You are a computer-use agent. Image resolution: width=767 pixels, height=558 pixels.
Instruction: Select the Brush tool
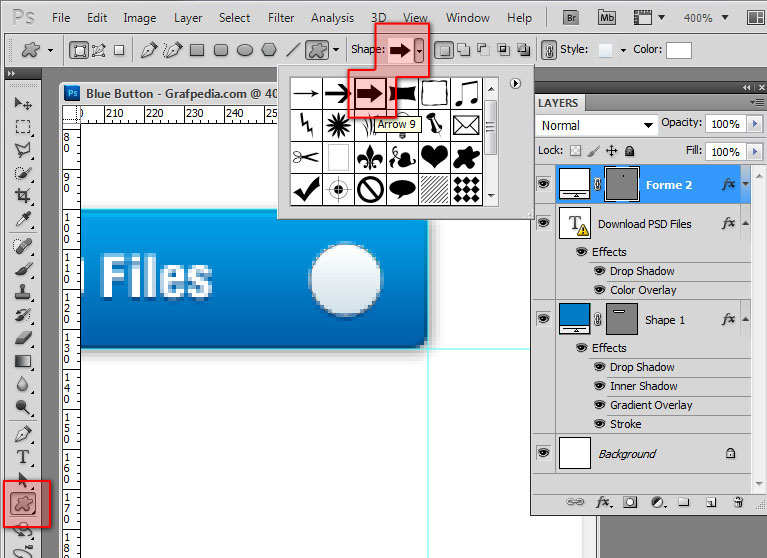click(23, 269)
